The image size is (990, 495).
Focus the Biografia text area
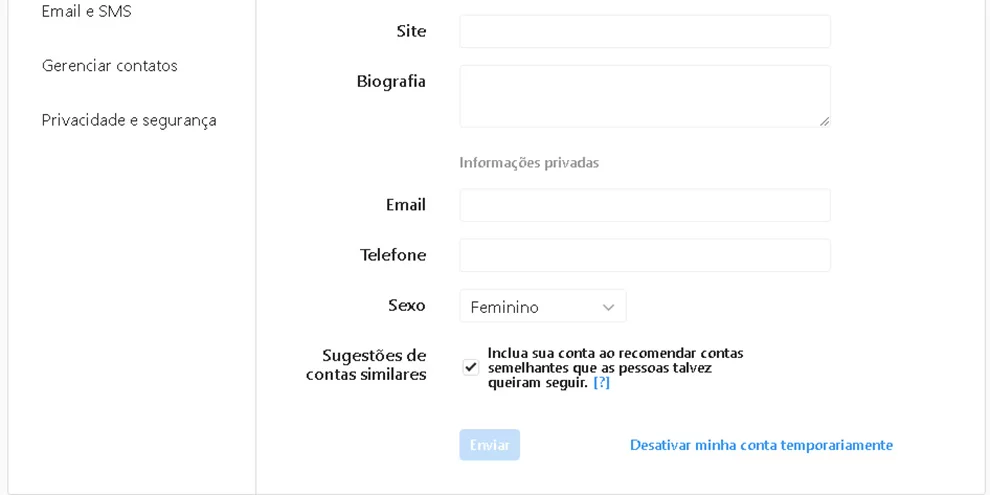point(644,96)
